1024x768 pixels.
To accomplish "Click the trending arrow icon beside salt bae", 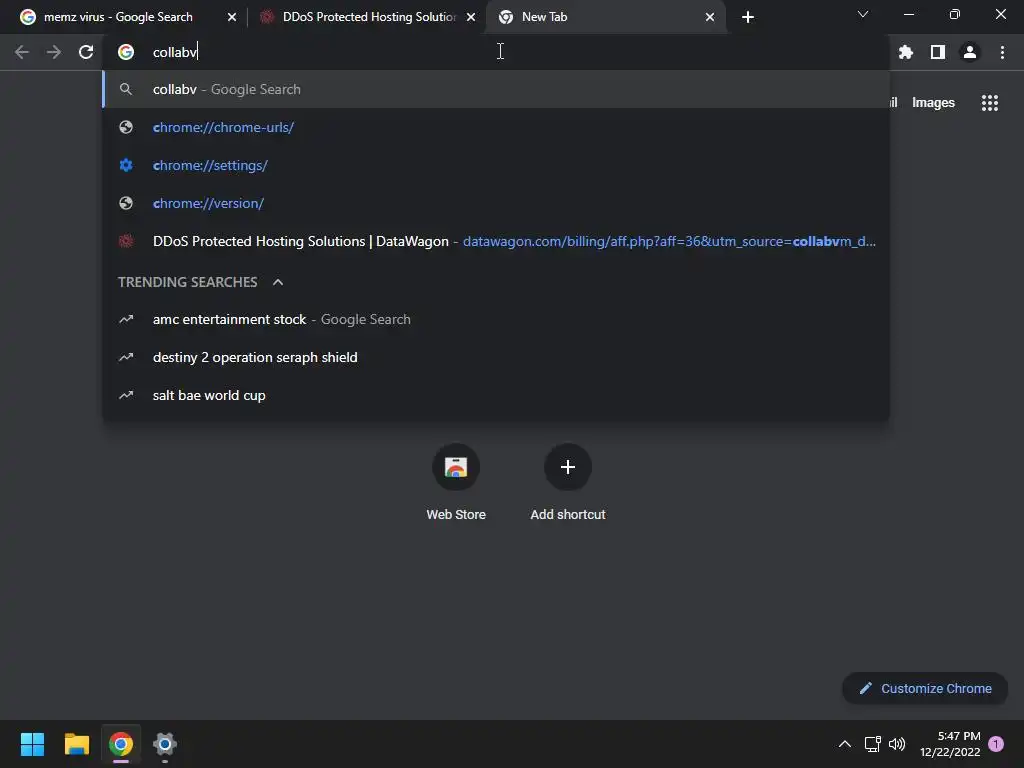I will click(x=126, y=395).
